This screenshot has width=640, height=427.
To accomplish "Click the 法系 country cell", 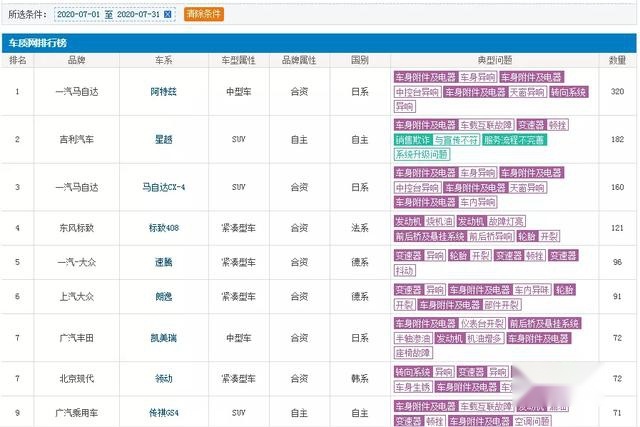I will (x=360, y=228).
